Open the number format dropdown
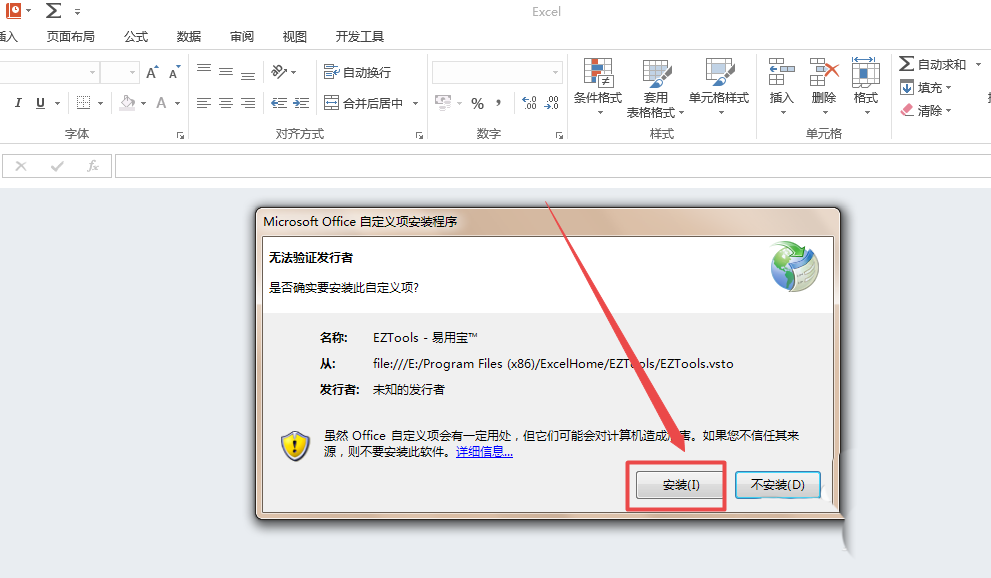The image size is (991, 578). tap(556, 72)
